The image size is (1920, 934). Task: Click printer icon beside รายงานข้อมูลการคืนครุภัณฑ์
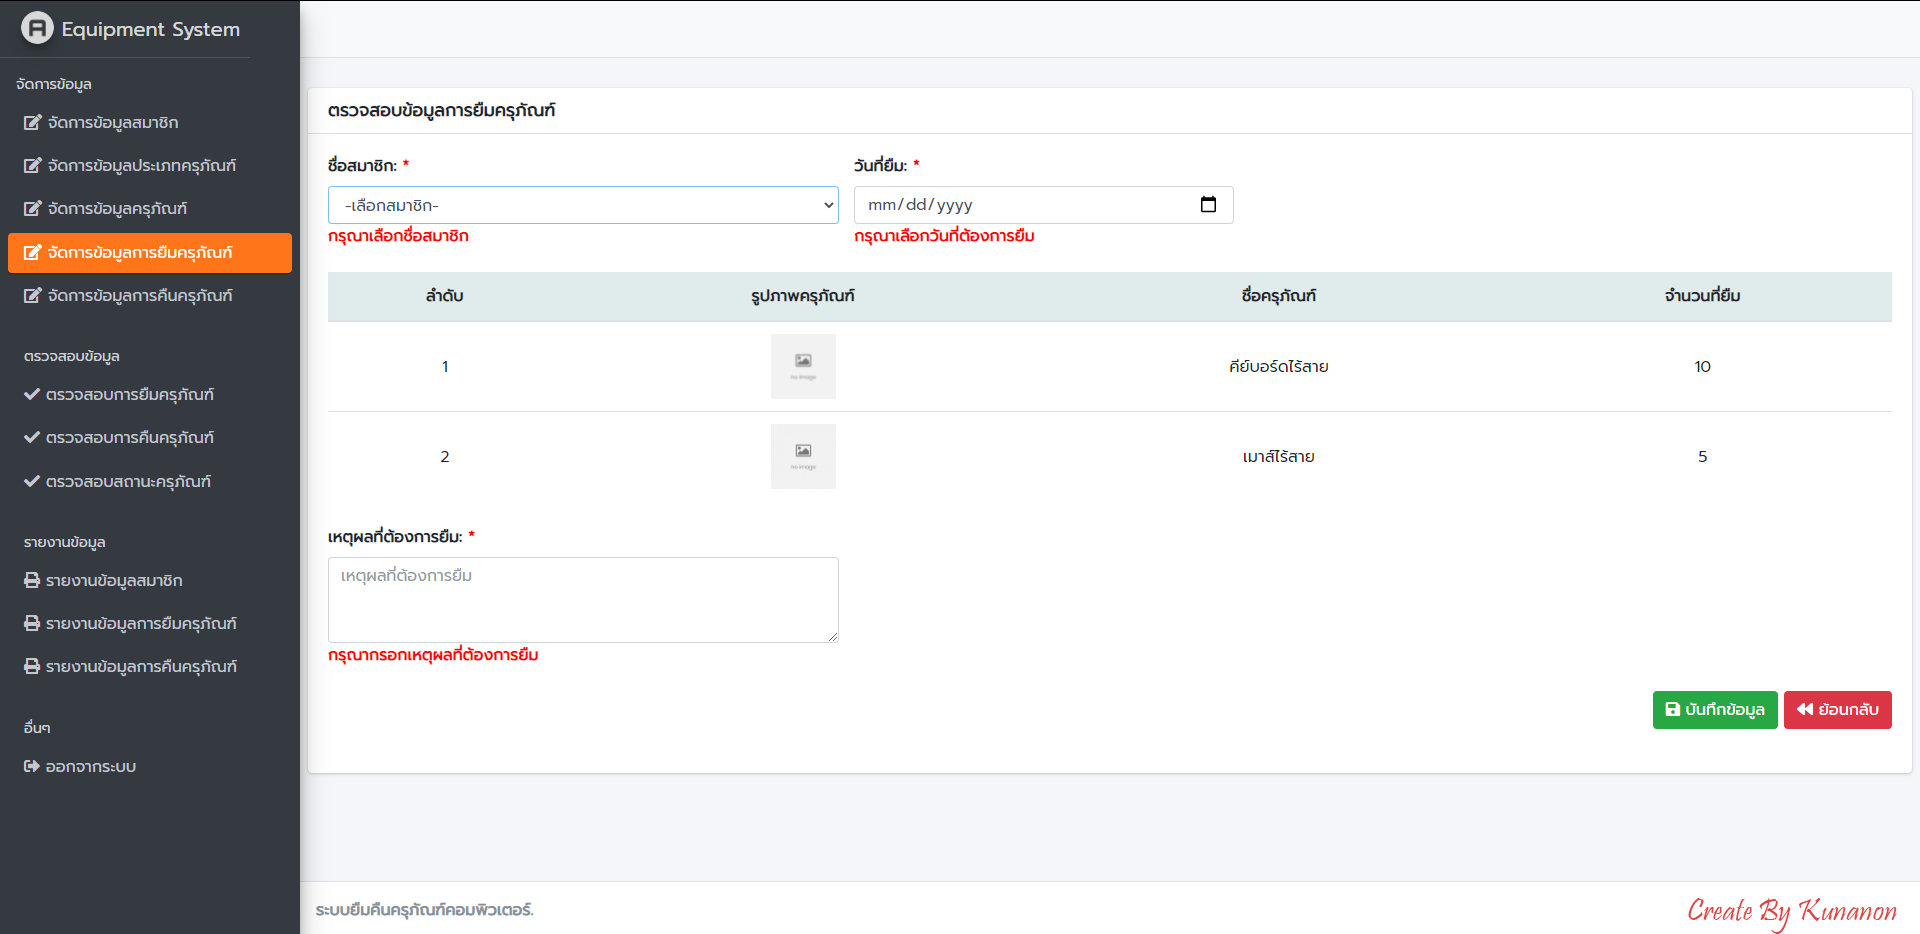(x=32, y=667)
